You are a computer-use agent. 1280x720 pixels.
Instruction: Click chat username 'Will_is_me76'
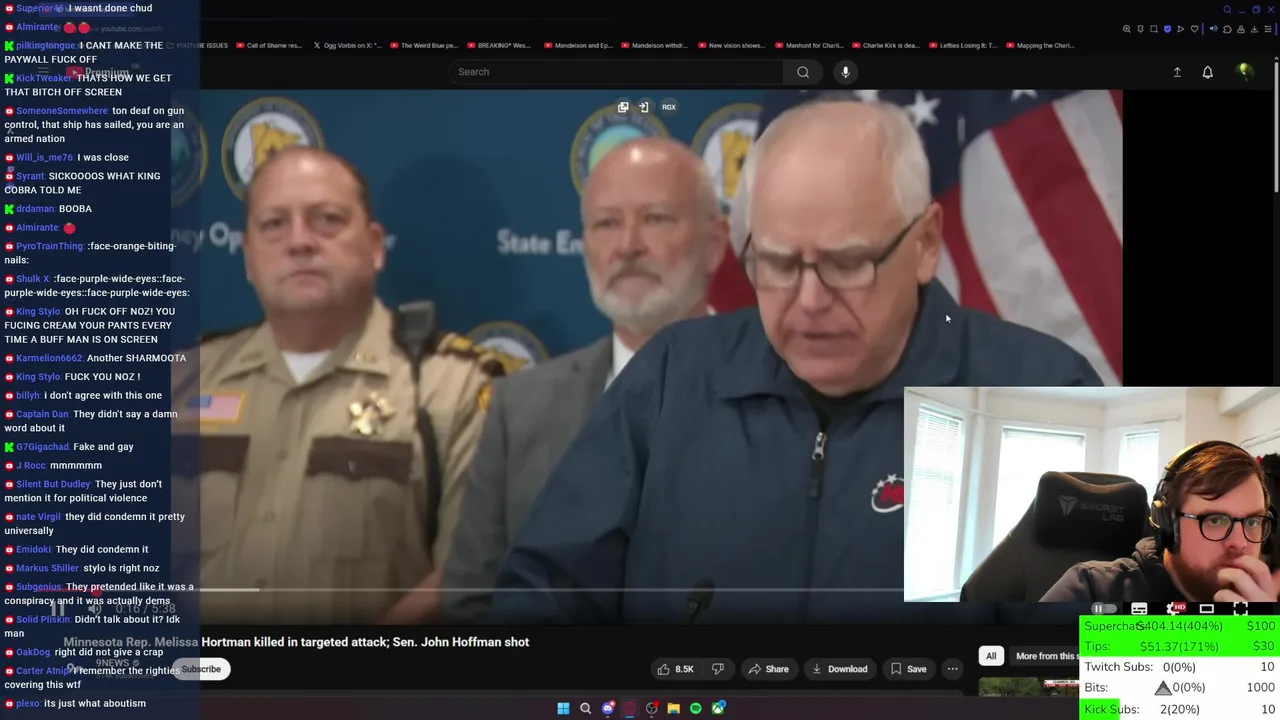click(x=44, y=157)
